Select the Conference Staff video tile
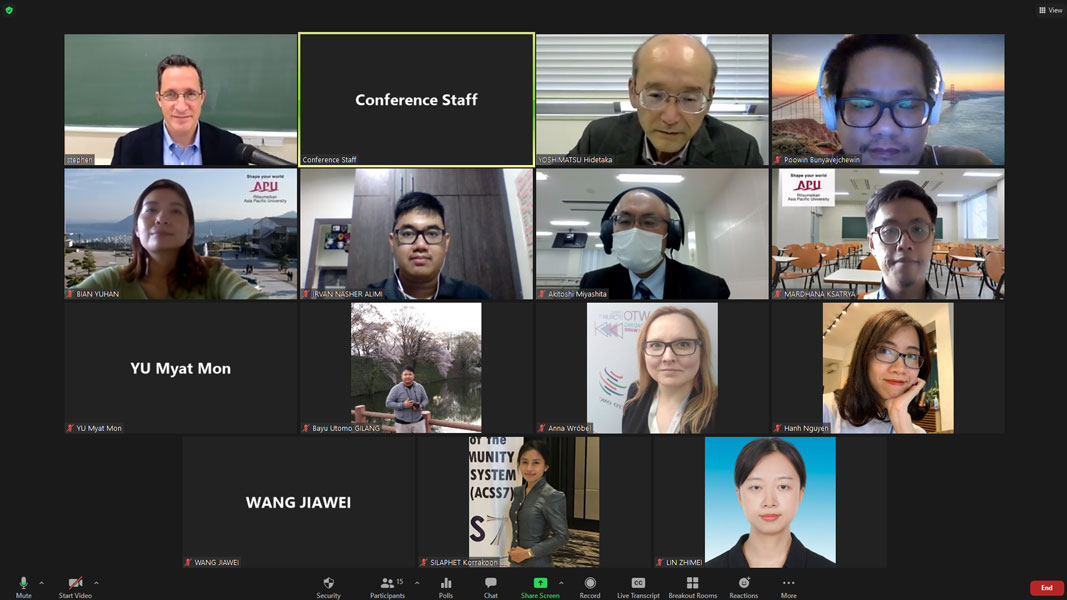Viewport: 1067px width, 600px height. 416,99
